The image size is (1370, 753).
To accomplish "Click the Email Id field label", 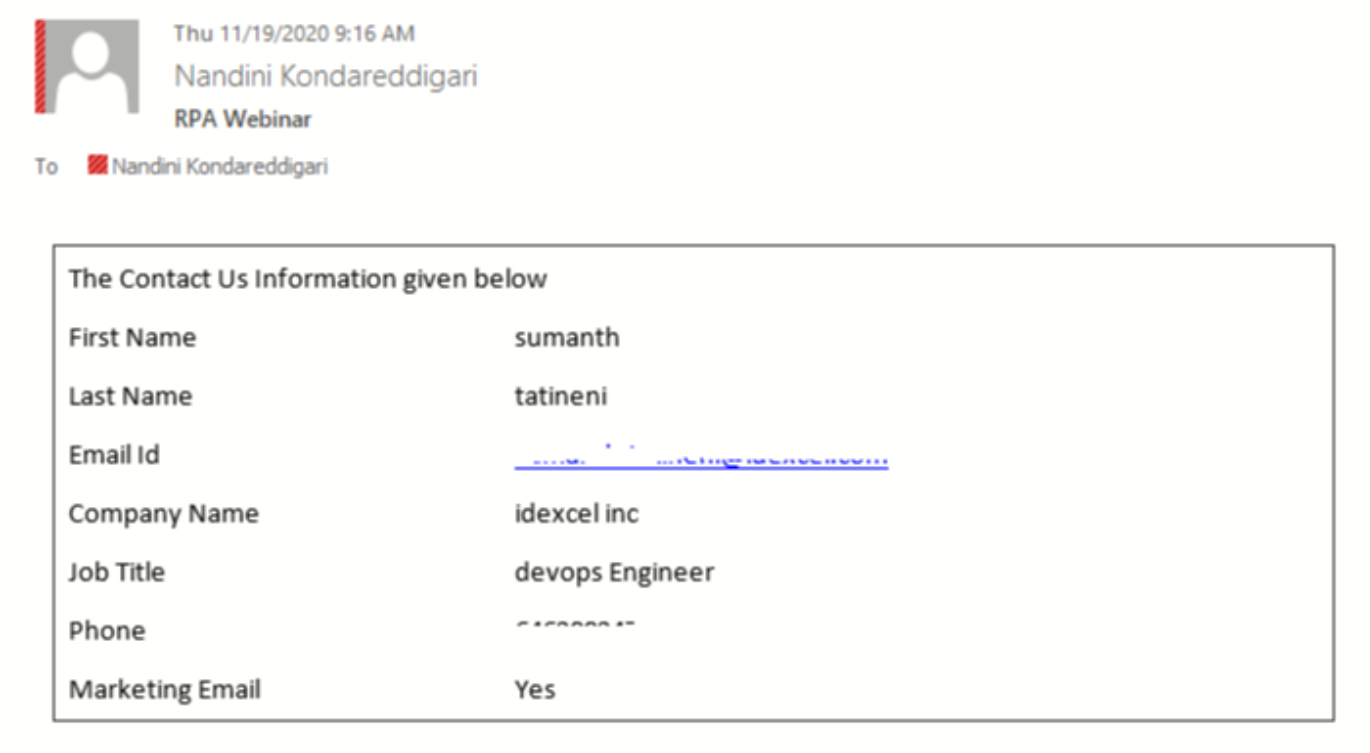I will [114, 455].
